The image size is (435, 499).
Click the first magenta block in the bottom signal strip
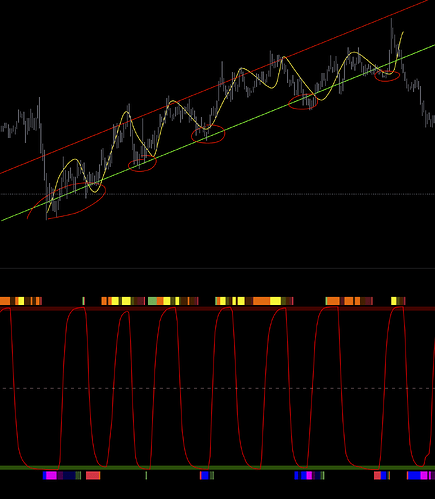tap(51, 475)
